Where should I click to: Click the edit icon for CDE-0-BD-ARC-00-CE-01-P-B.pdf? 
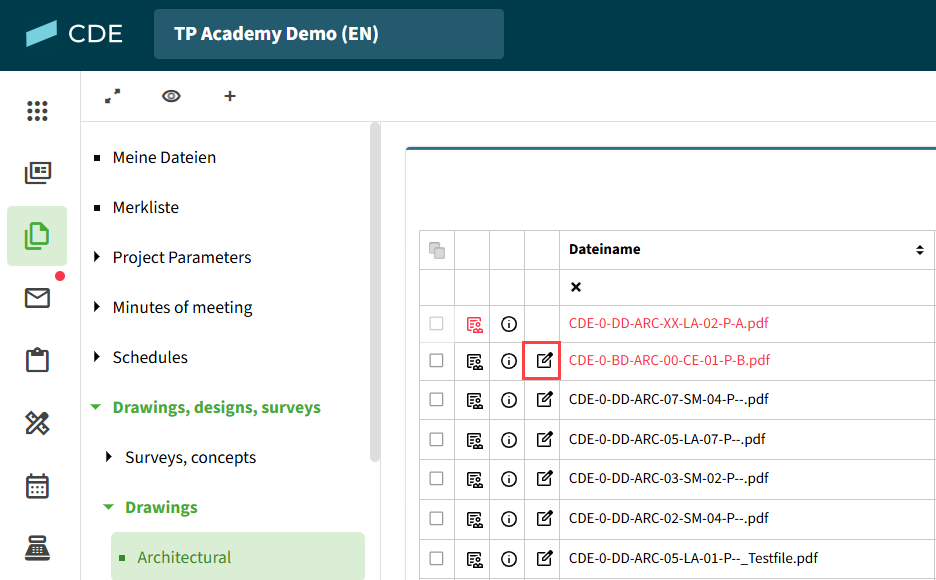(543, 361)
